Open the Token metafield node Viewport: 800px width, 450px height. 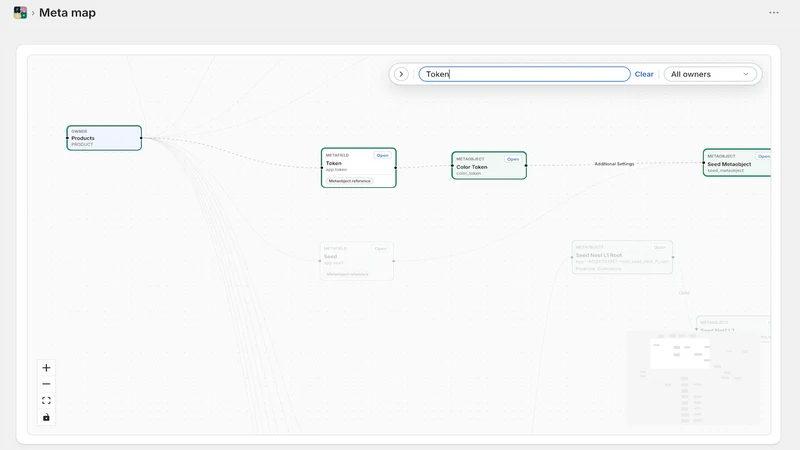coord(382,156)
